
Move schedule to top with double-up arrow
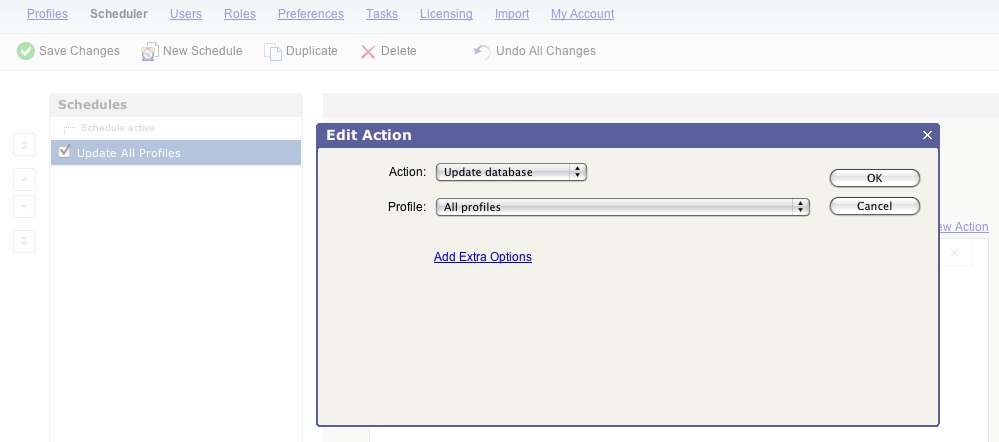[24, 145]
